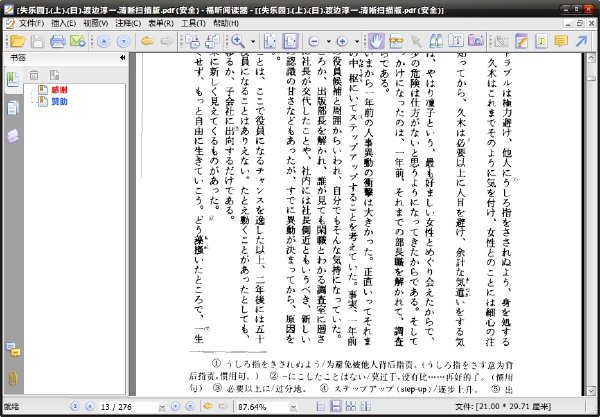Screen dimensions: 600x417
Task: Click the Email envelope icon in the toolbar
Action: tap(78, 41)
